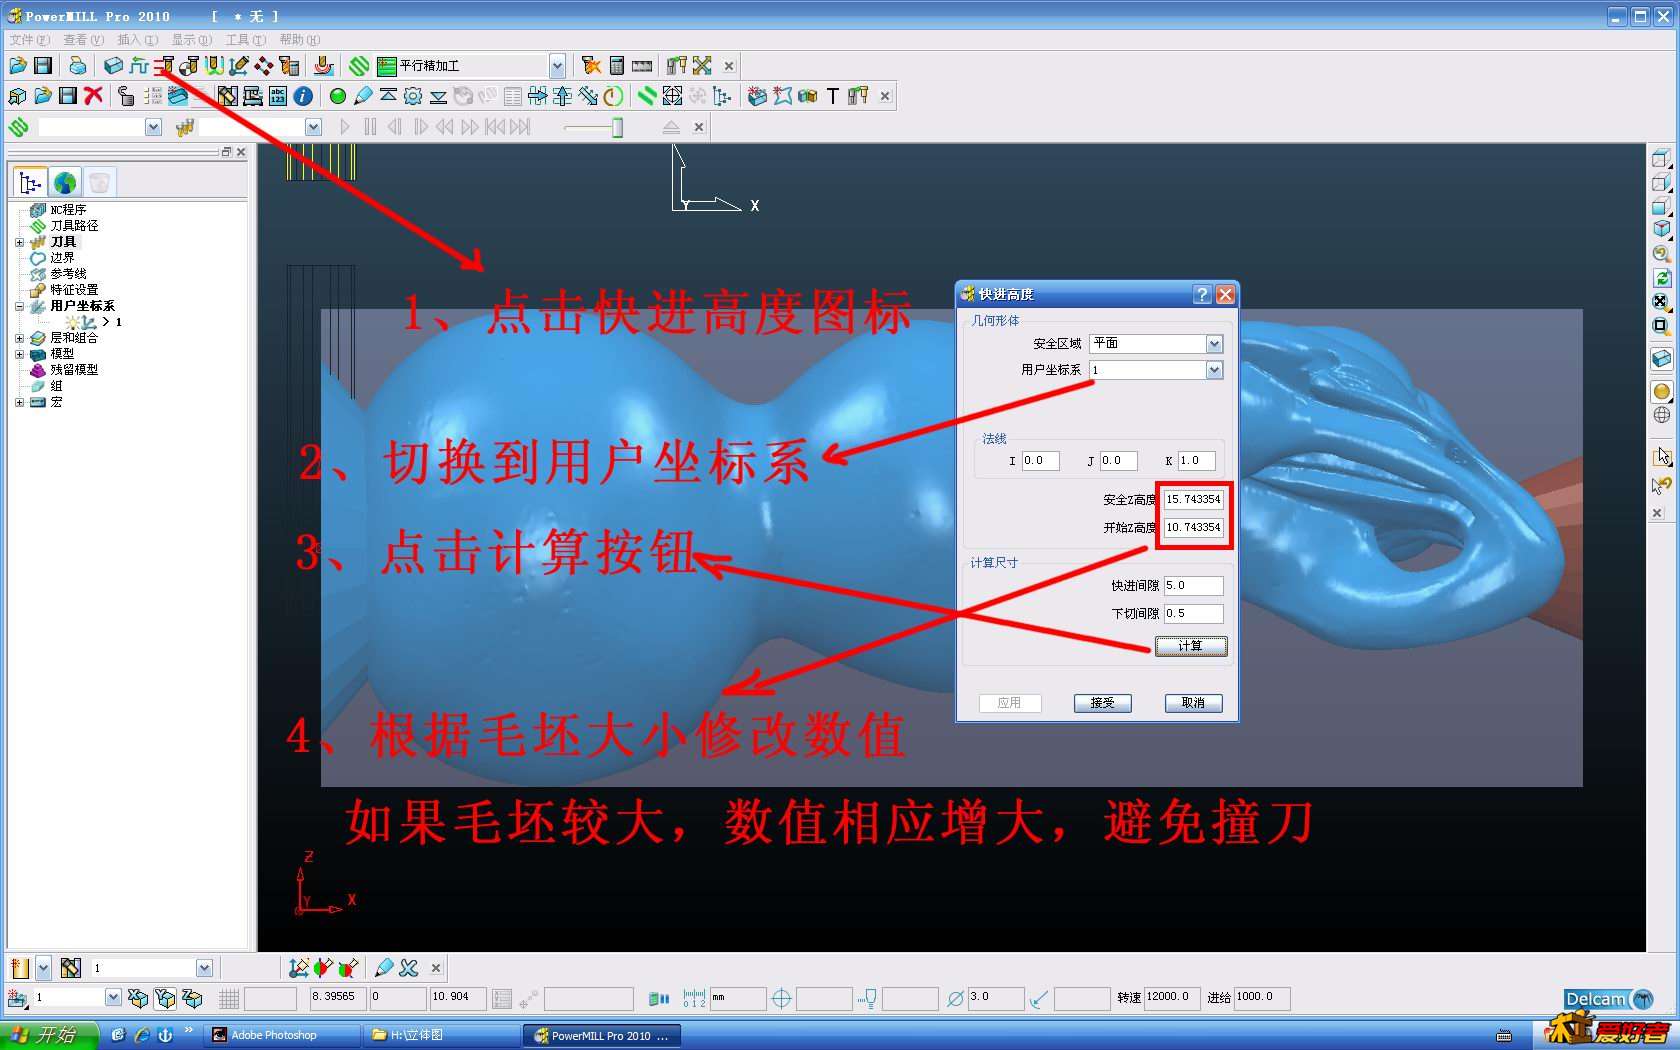Image resolution: width=1680 pixels, height=1050 pixels.
Task: Open the Tool Start and End Point icon
Action: 189,66
